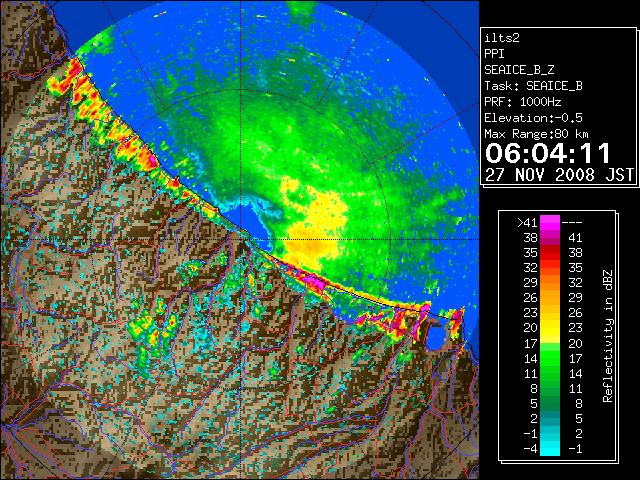This screenshot has width=640, height=480.
Task: Click the 'PPI' scan type text
Action: pos(494,54)
